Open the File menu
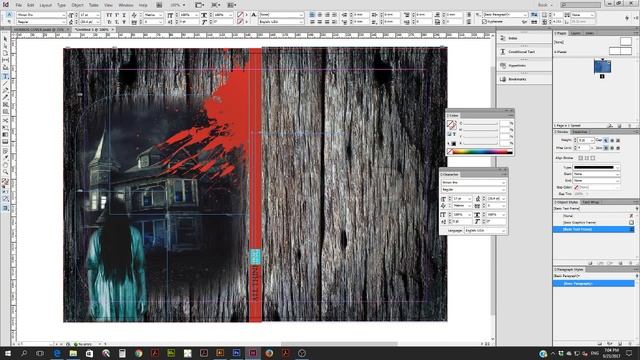 click(x=19, y=5)
